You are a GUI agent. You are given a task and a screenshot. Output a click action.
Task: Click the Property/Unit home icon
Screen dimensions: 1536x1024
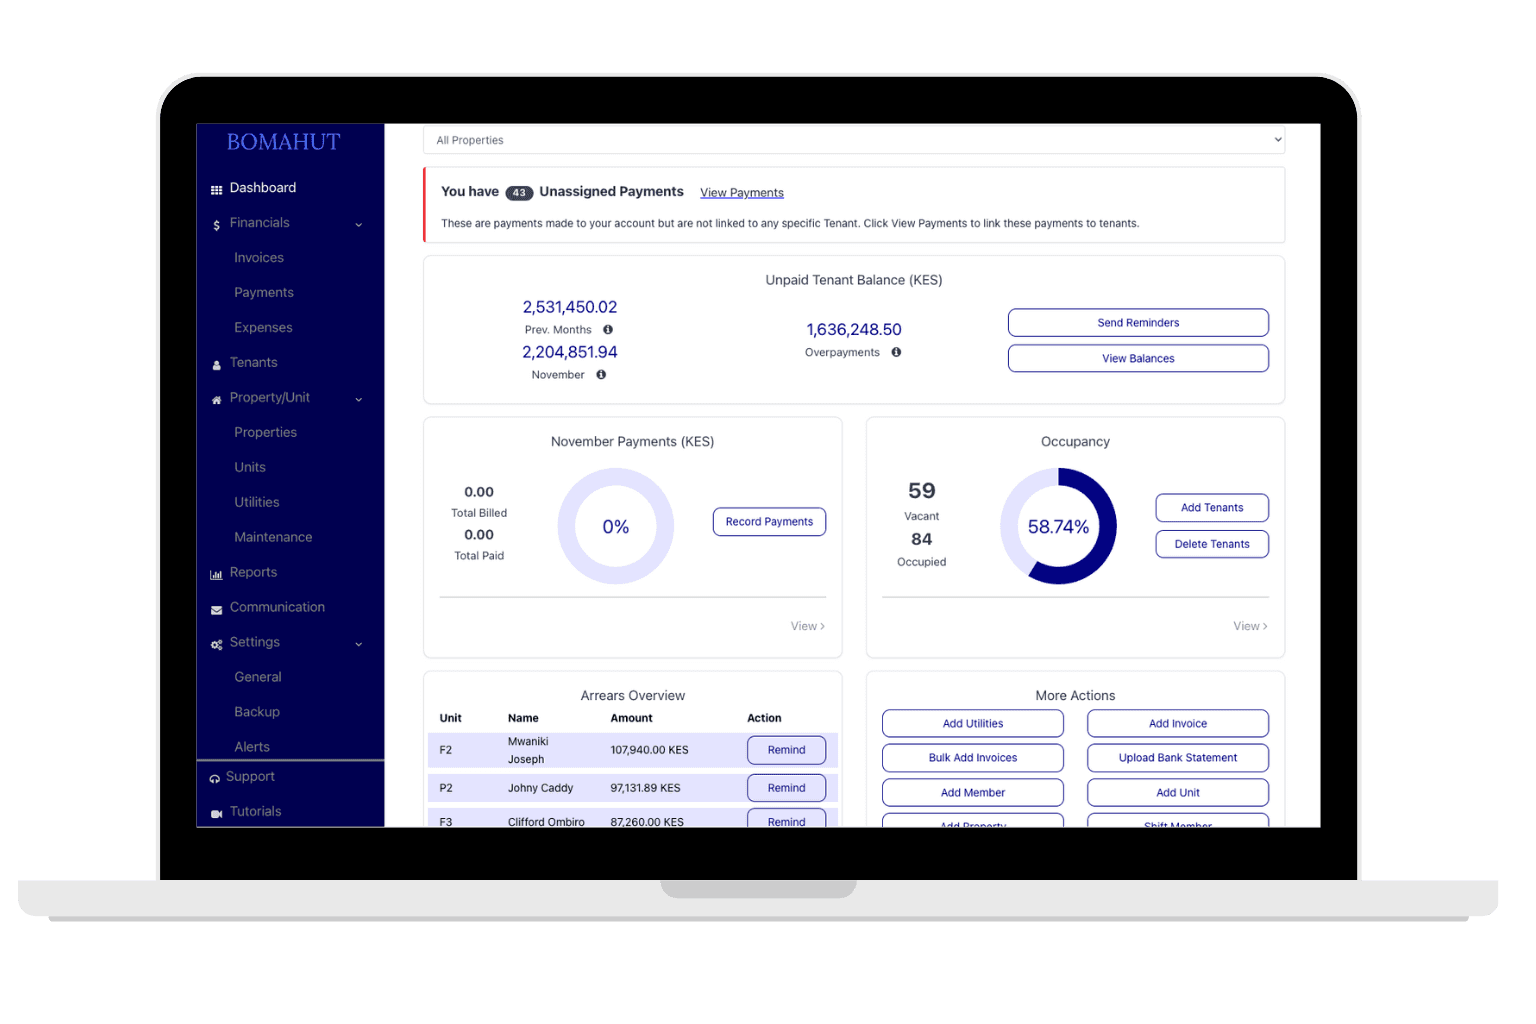216,398
